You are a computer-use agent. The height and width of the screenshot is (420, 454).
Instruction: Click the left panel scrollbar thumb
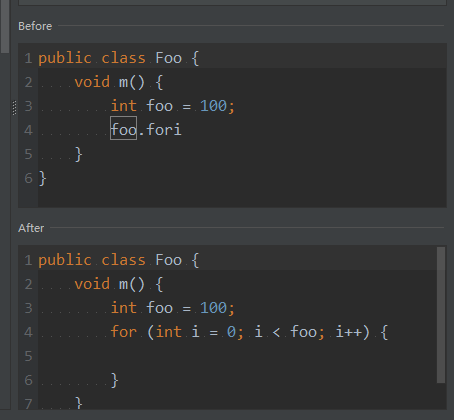click(5, 26)
